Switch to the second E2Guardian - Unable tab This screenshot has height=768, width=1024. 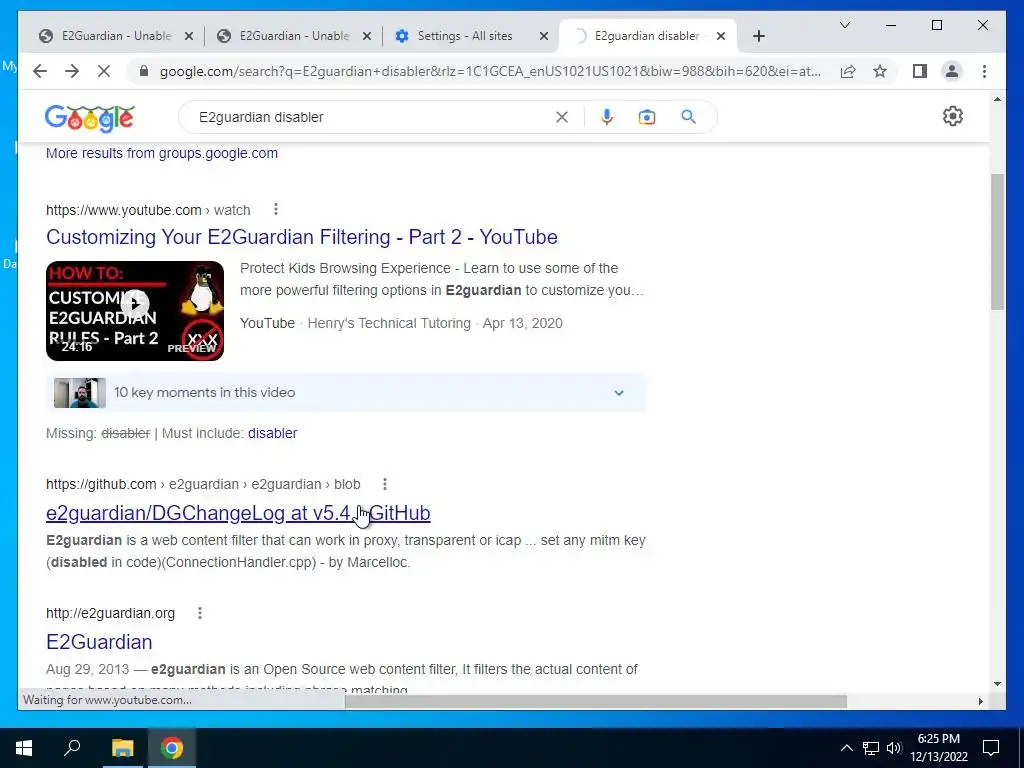point(294,36)
